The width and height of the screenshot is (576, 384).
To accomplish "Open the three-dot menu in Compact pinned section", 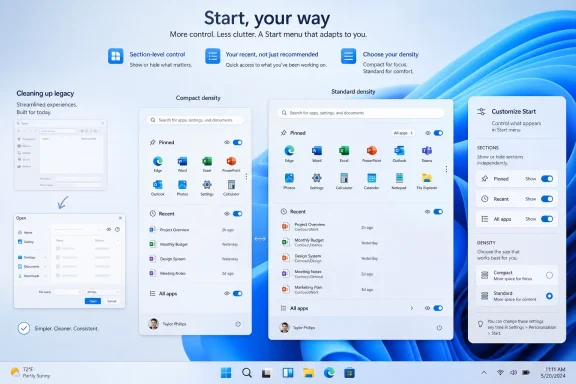I will click(246, 177).
